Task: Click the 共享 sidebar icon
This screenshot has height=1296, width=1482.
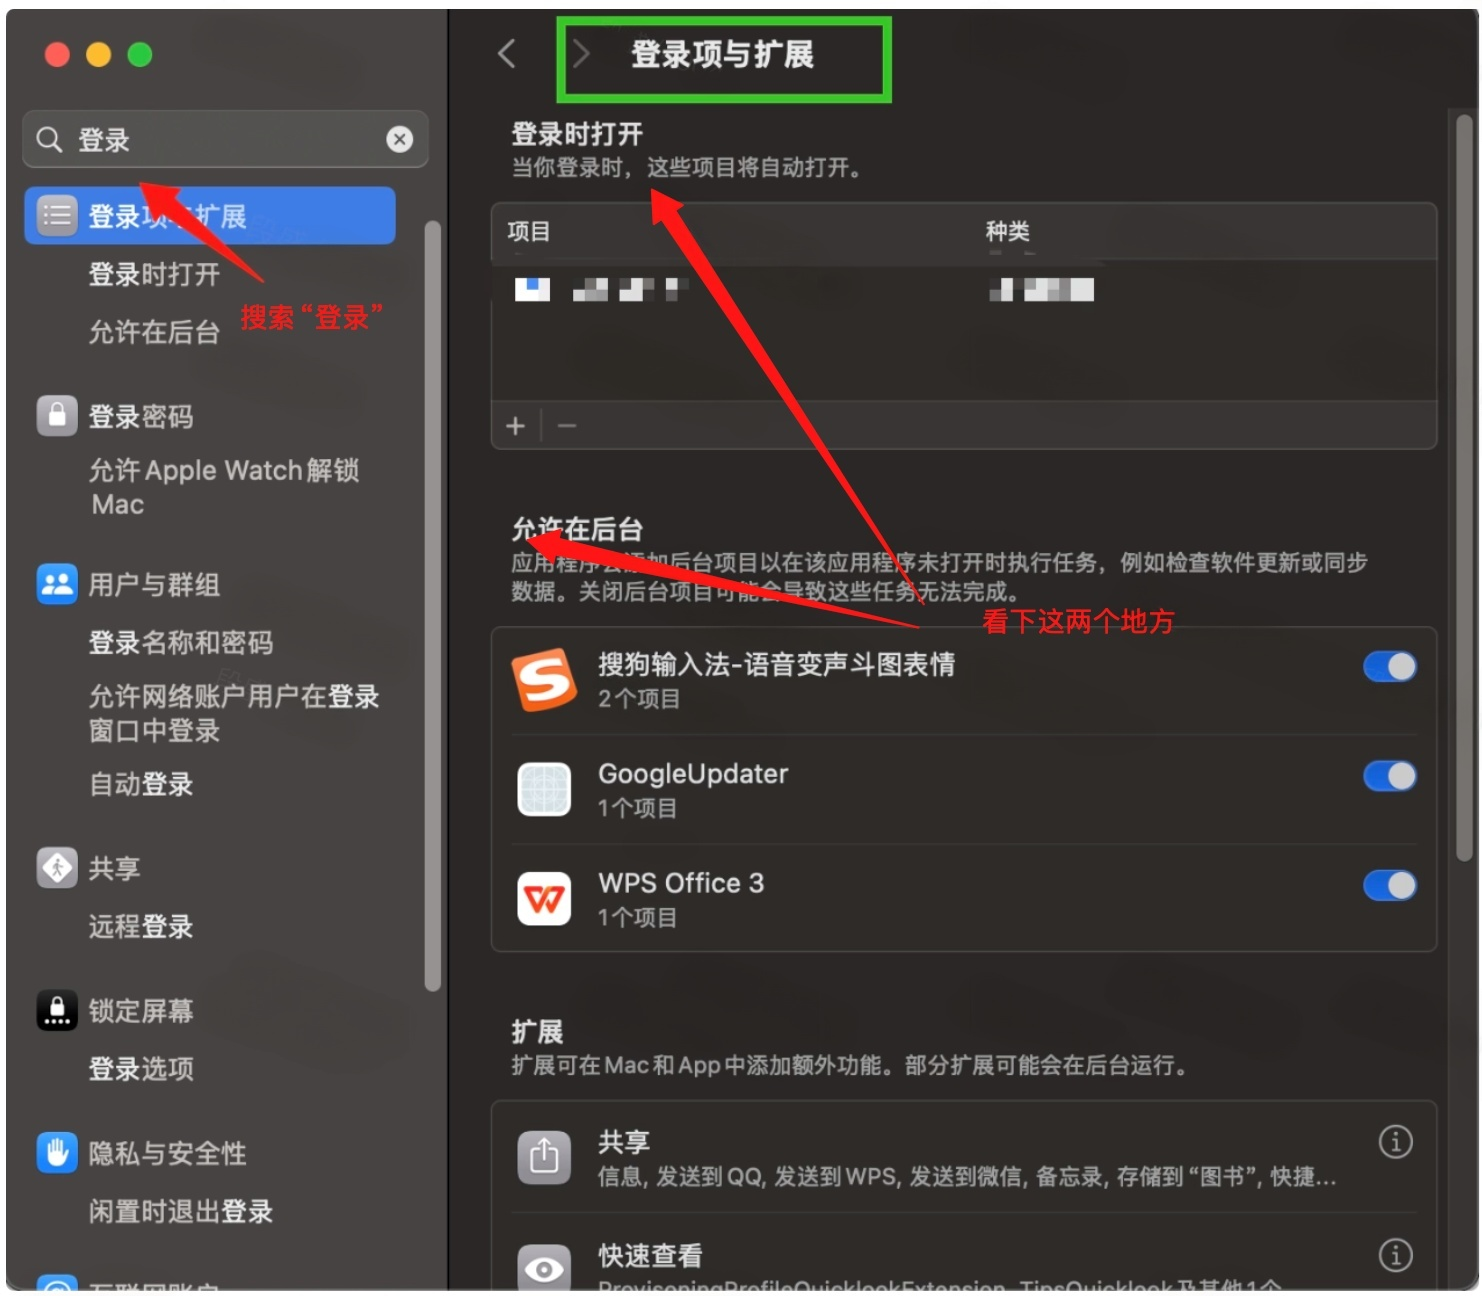Action: [57, 867]
